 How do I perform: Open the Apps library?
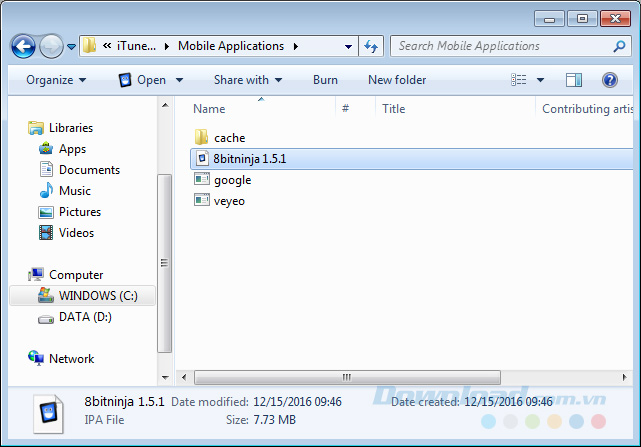coord(72,149)
